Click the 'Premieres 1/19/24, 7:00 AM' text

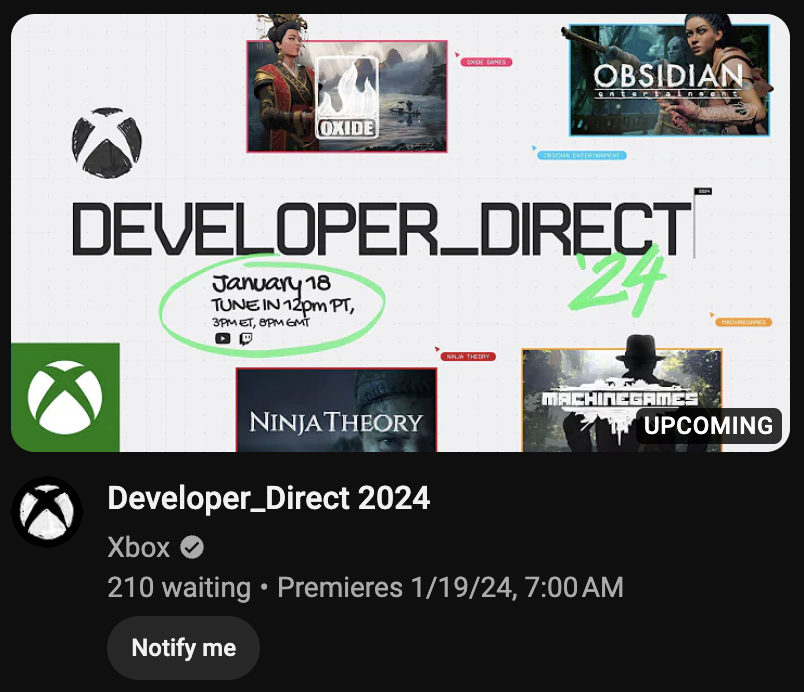[450, 587]
